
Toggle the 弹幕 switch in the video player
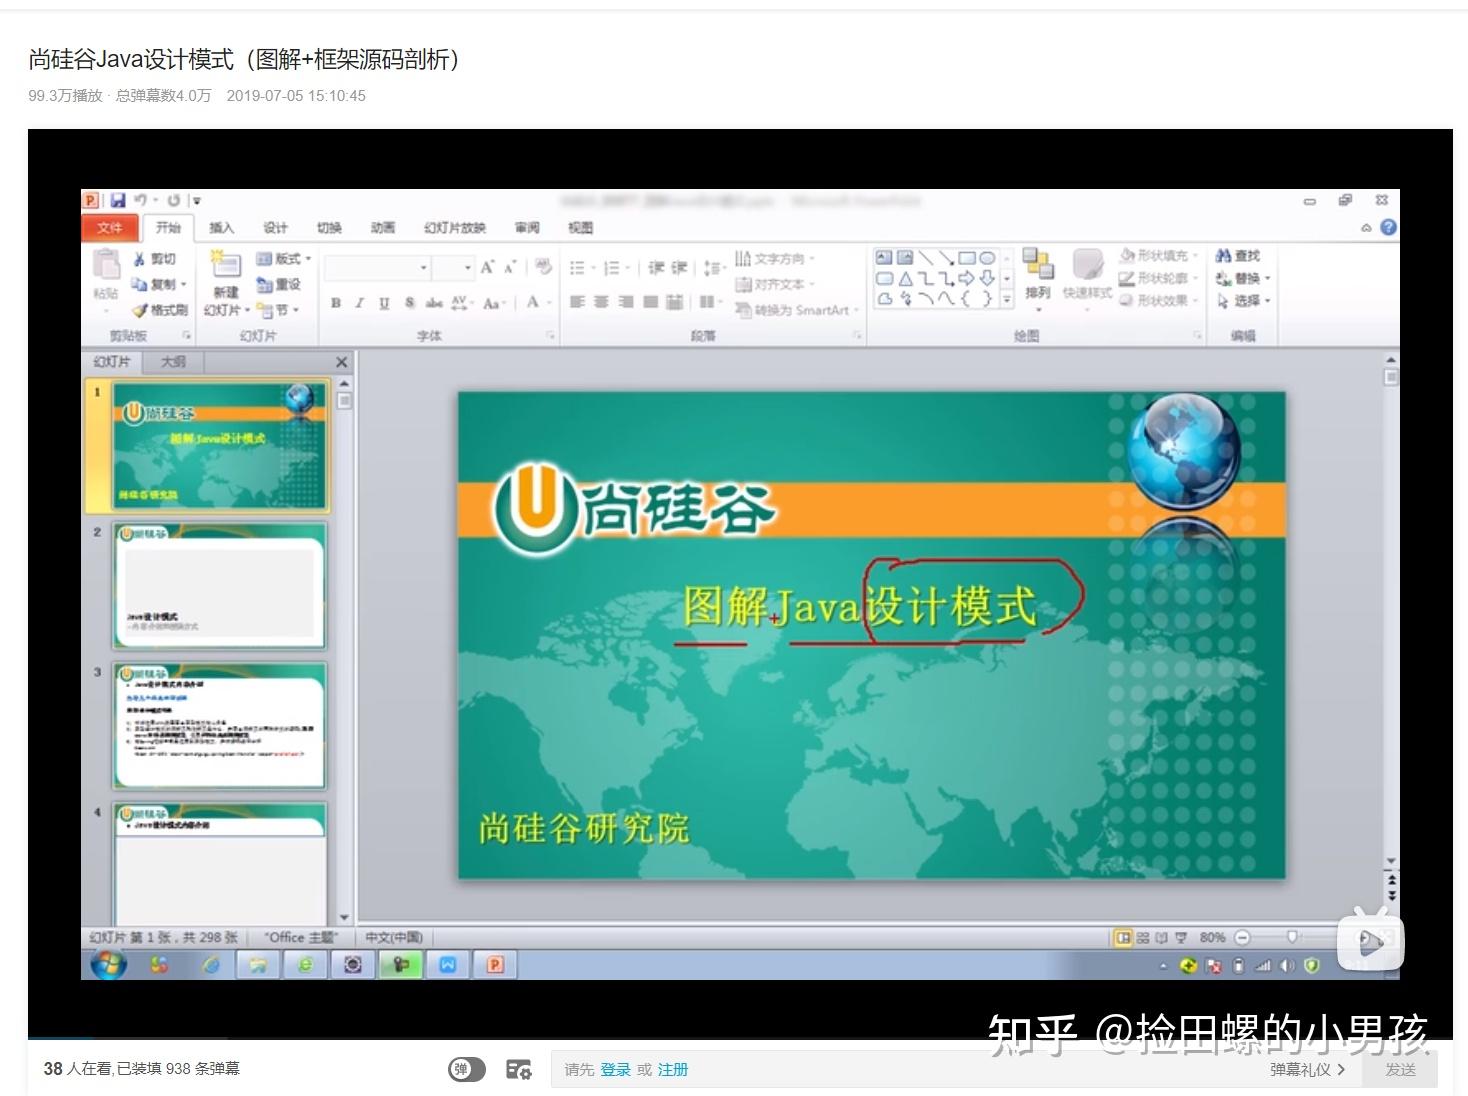tap(465, 1069)
